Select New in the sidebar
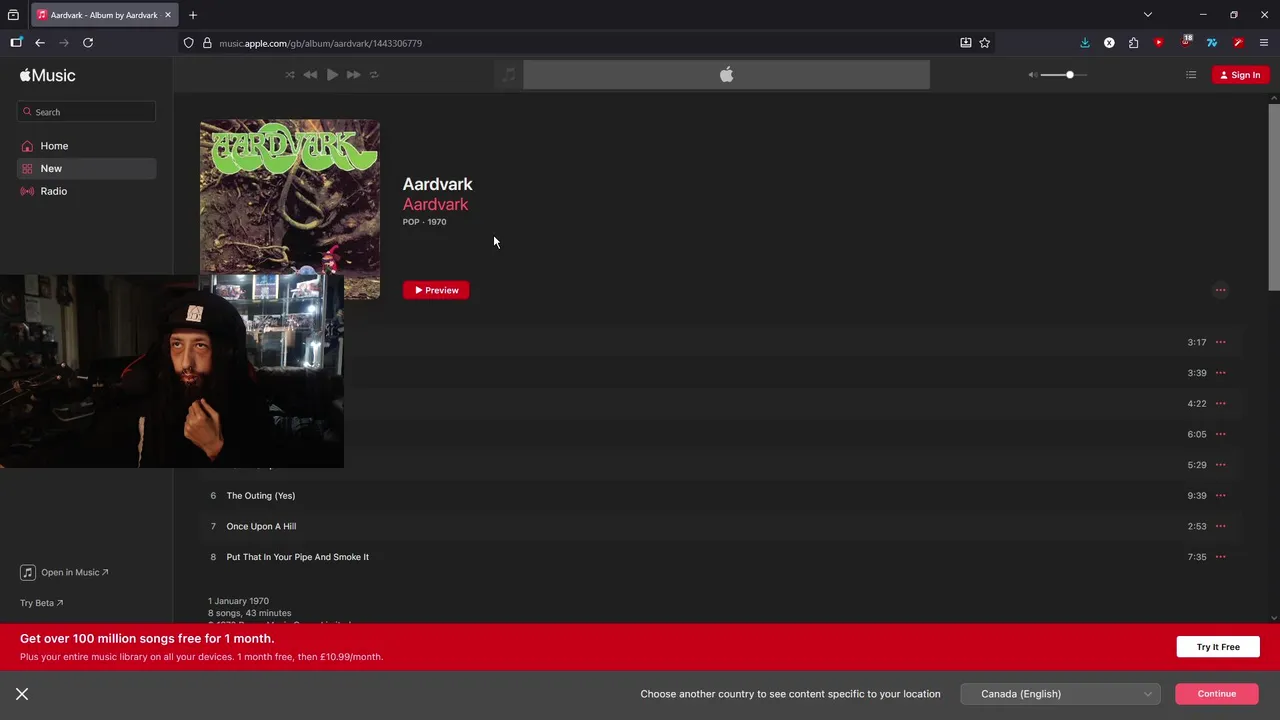 tap(86, 169)
